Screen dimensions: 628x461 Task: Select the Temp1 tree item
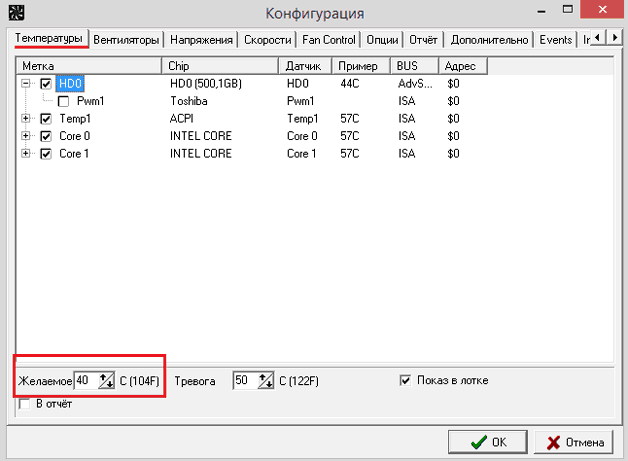click(75, 119)
